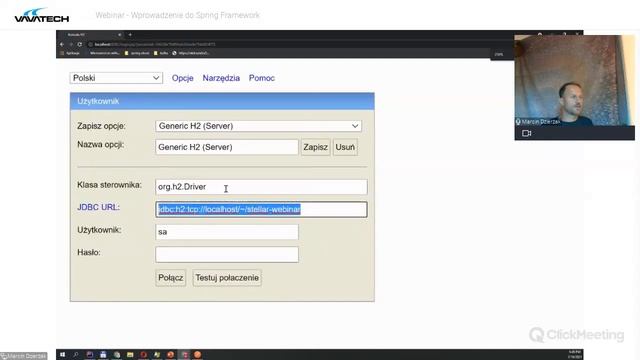Viewport: 640px width, 360px height.
Task: Close the H2 console browser tab
Action: click(x=120, y=35)
